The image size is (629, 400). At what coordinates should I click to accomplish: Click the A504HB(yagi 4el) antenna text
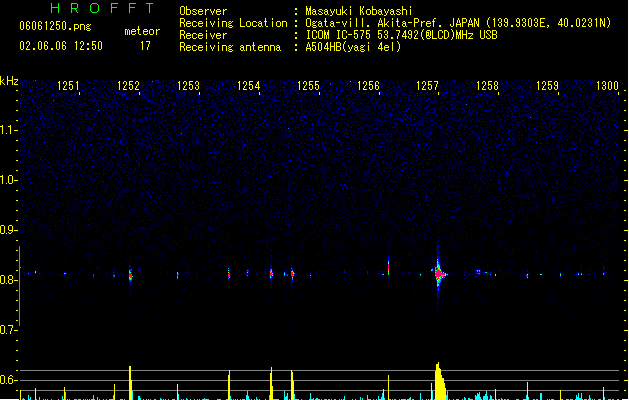click(x=353, y=47)
